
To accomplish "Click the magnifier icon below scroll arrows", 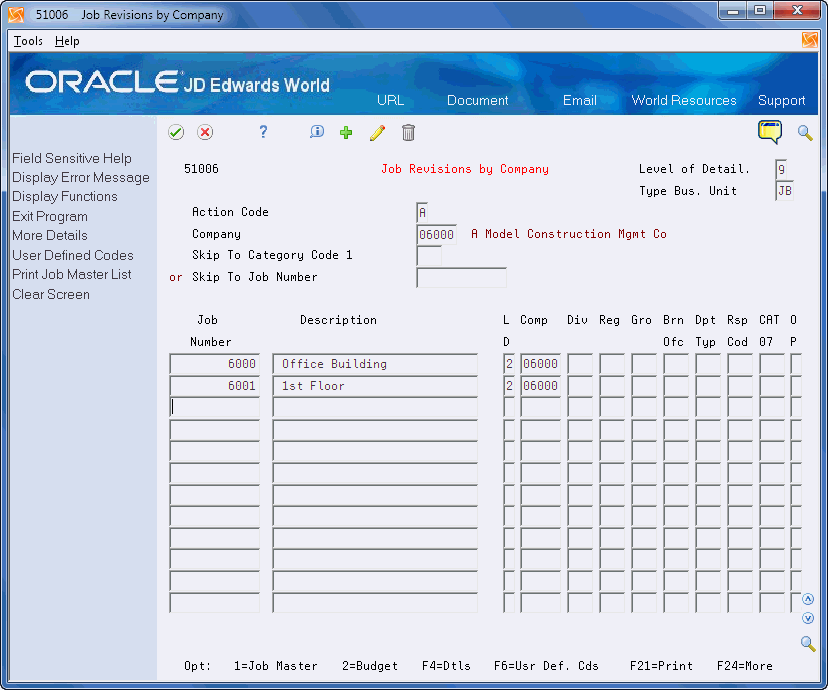I will coord(808,644).
